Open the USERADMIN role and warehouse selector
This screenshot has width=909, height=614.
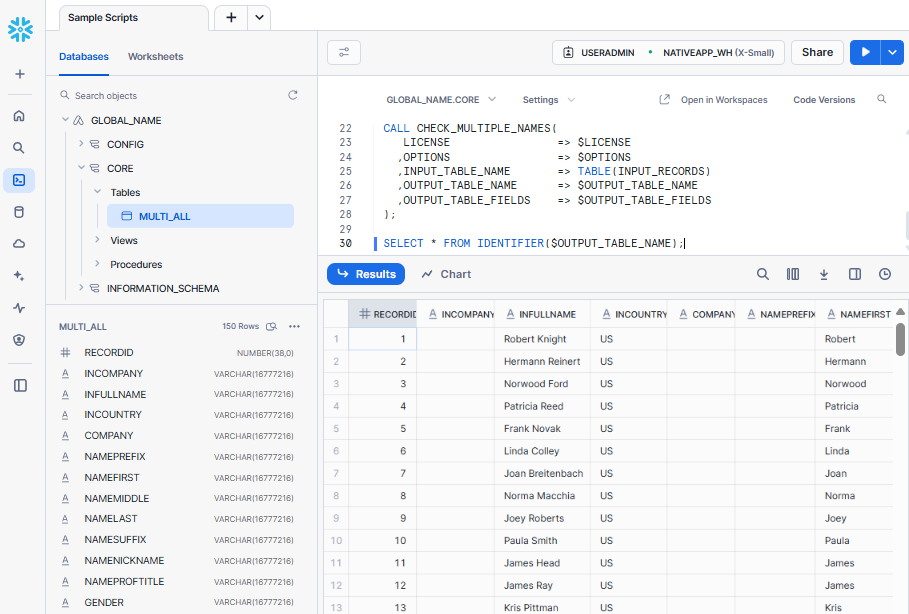point(668,53)
